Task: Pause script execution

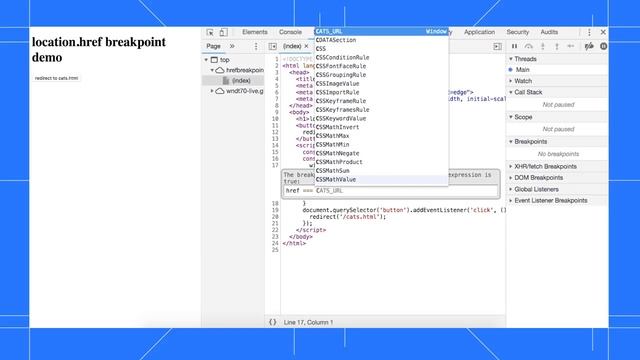Action: click(x=514, y=47)
